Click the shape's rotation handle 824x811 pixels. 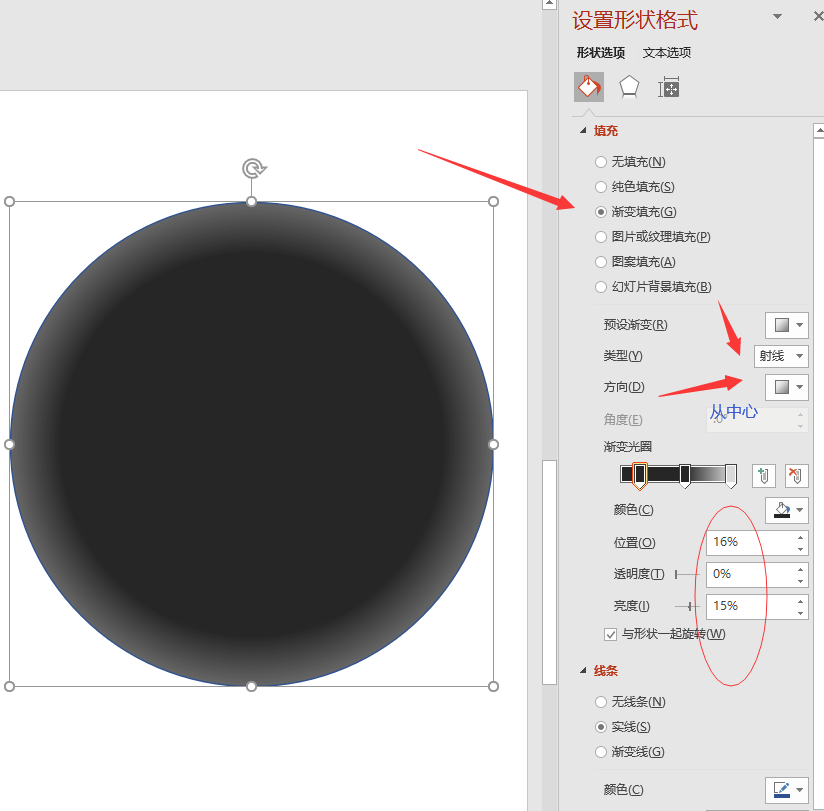tap(254, 169)
